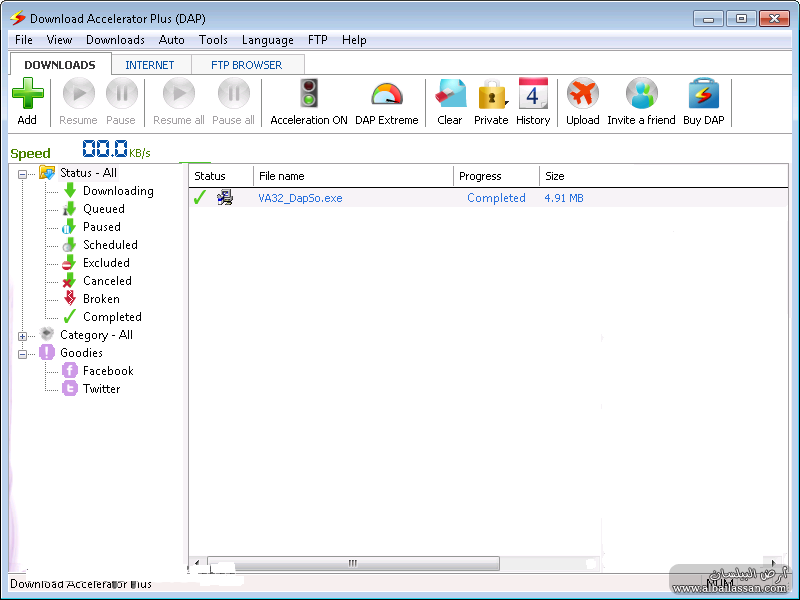Screen dimensions: 800x600
Task: Click the left arrow of horizontal scrollbar
Action: 197,563
